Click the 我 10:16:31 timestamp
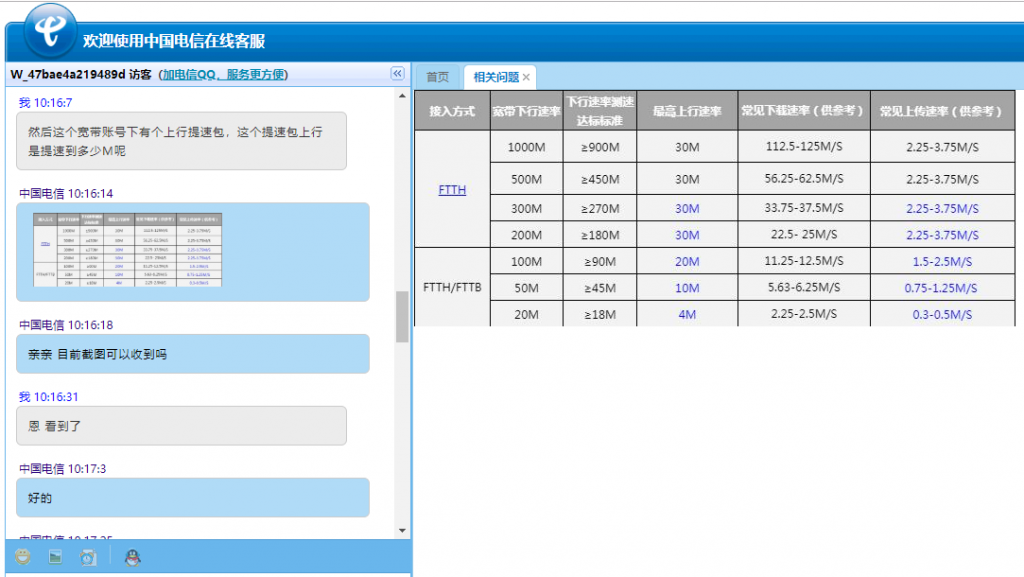Screen dimensions: 1024x577 (x=48, y=396)
